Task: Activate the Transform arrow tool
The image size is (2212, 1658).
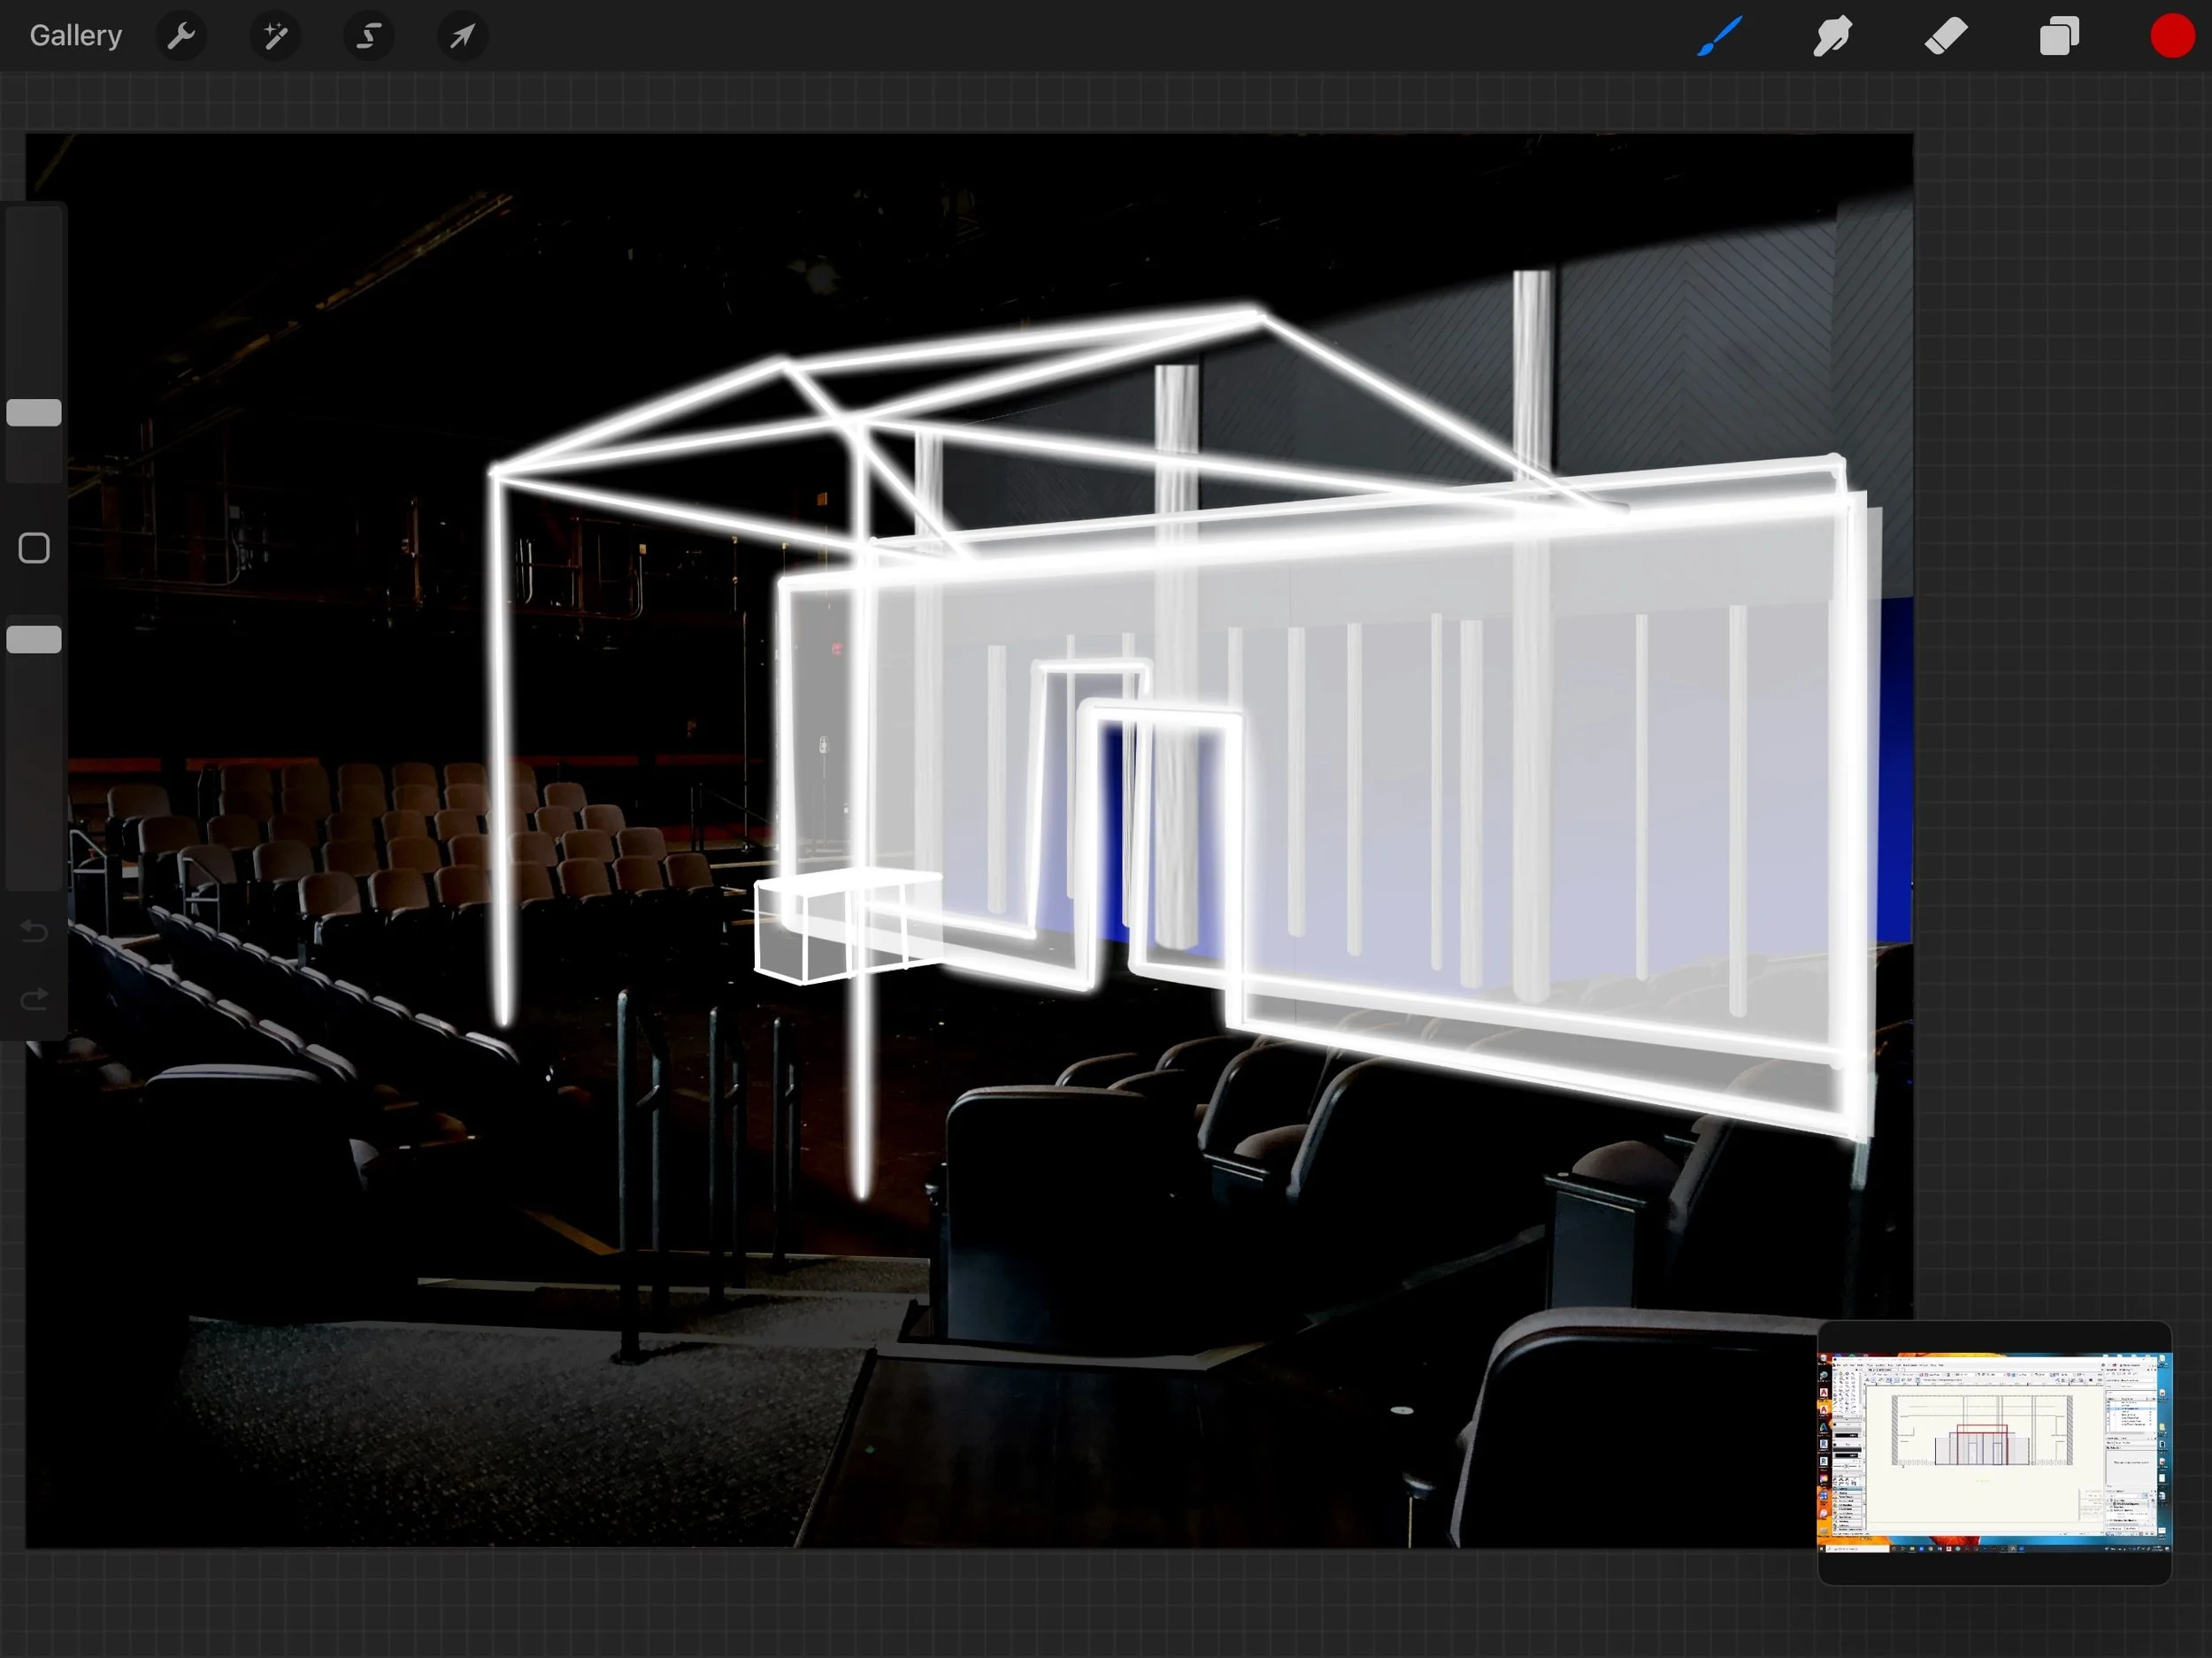Action: tap(462, 37)
